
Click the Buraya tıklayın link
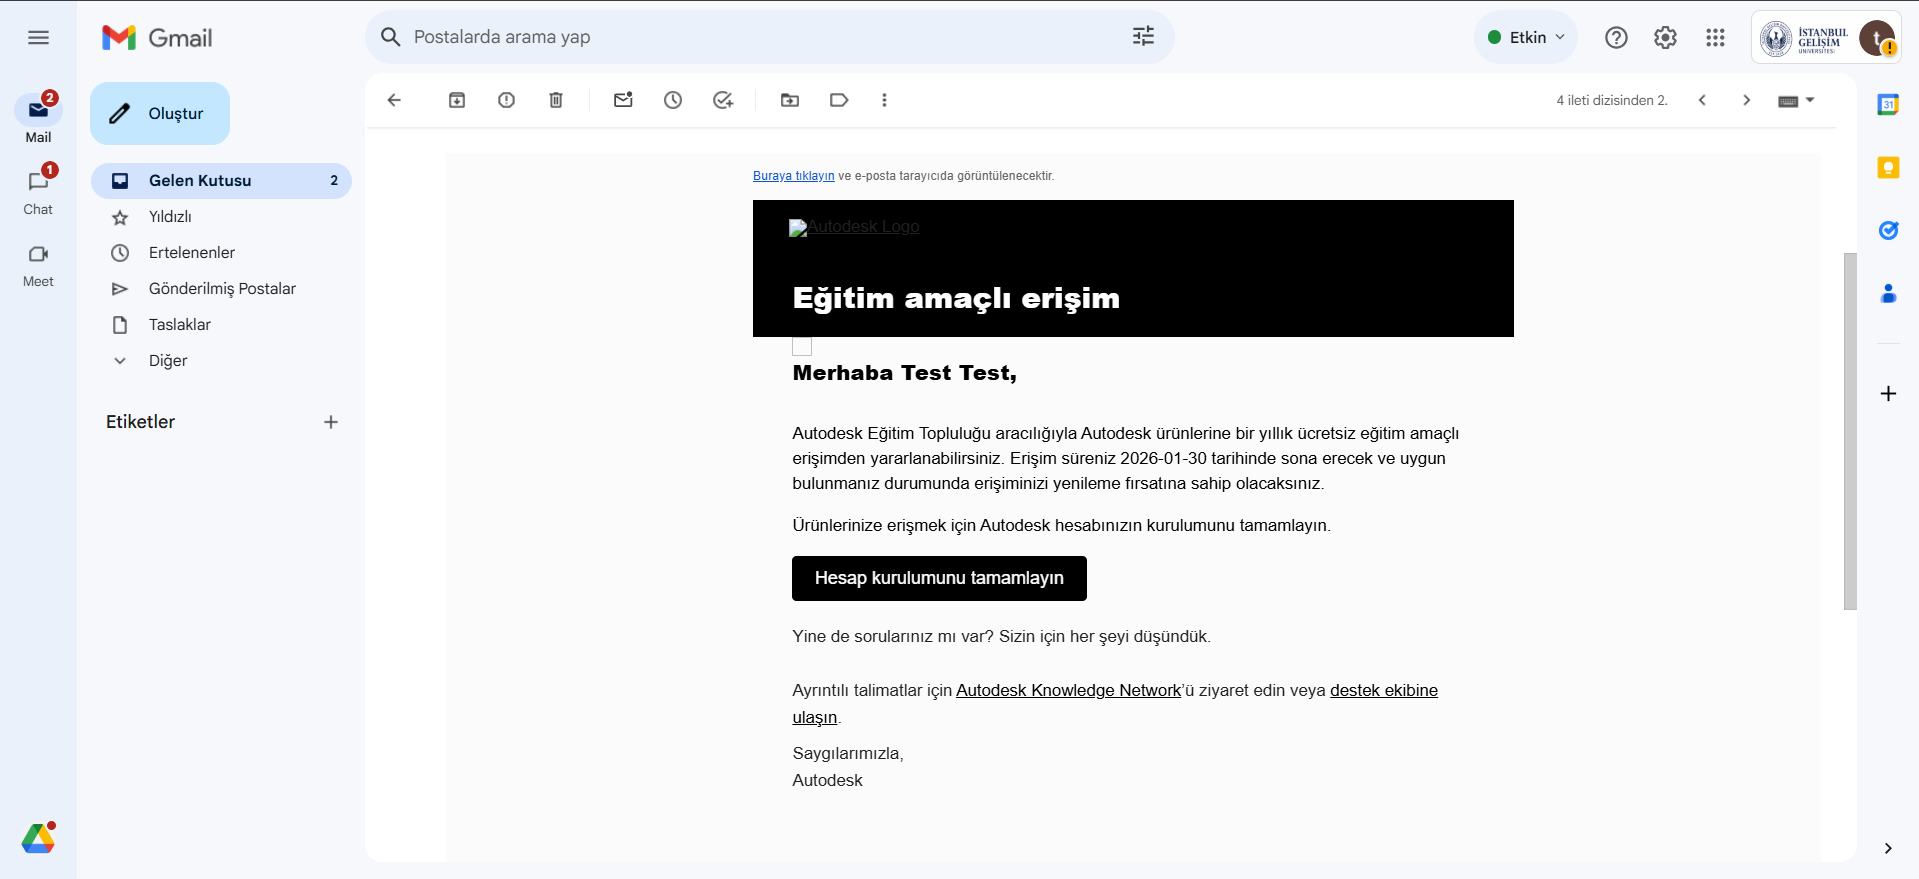(793, 176)
